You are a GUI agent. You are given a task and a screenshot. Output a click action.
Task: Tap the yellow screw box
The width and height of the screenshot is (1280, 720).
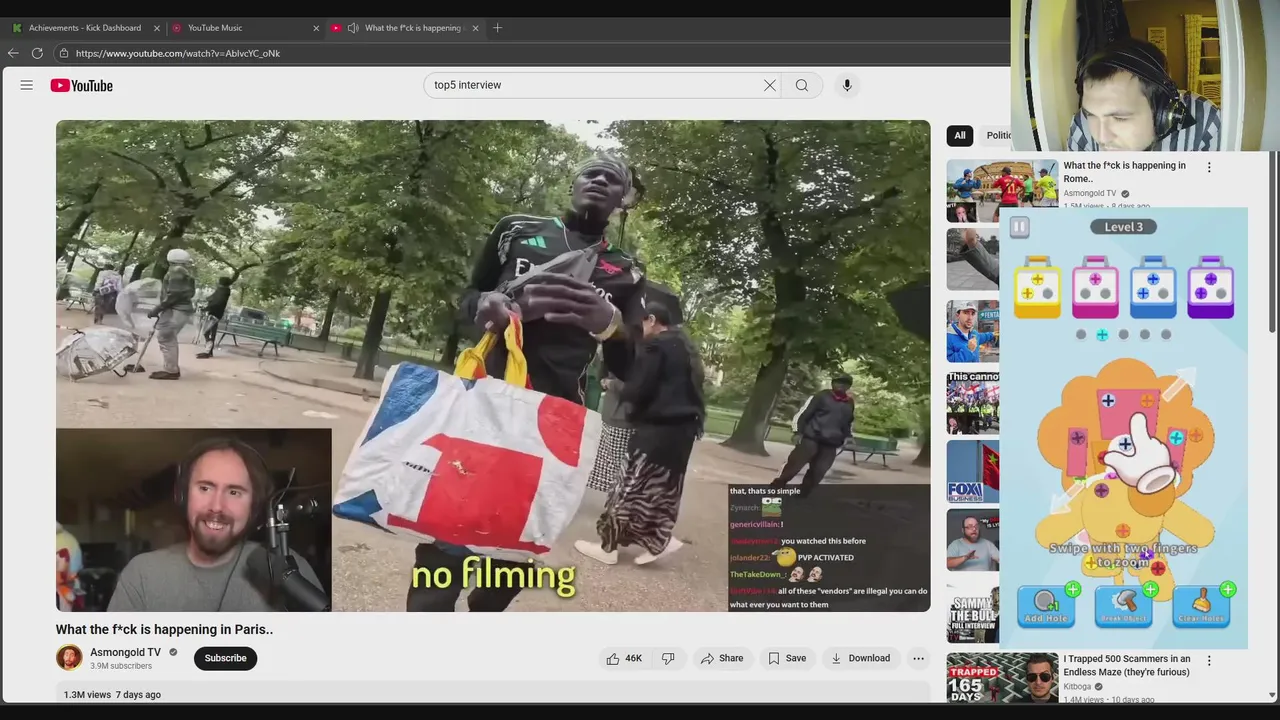1037,288
